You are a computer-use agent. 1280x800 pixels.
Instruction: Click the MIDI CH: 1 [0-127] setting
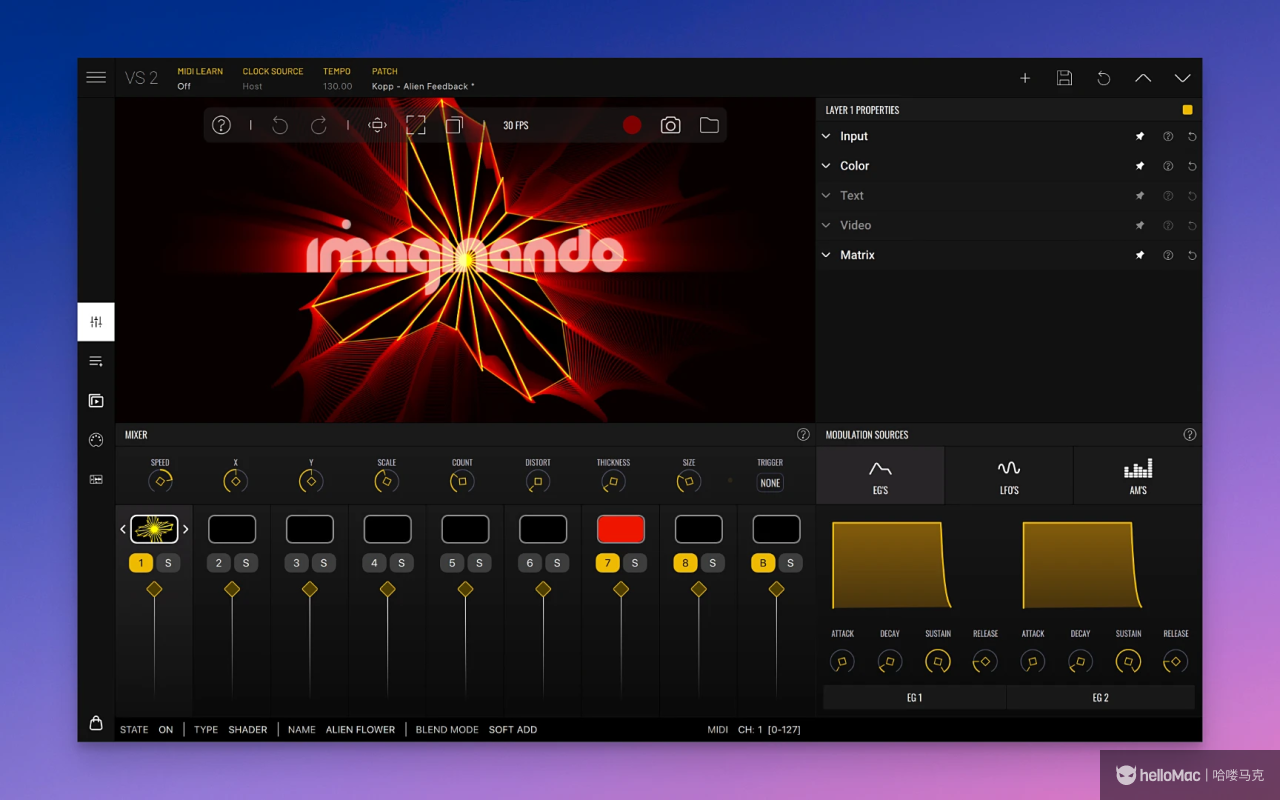[x=769, y=730]
